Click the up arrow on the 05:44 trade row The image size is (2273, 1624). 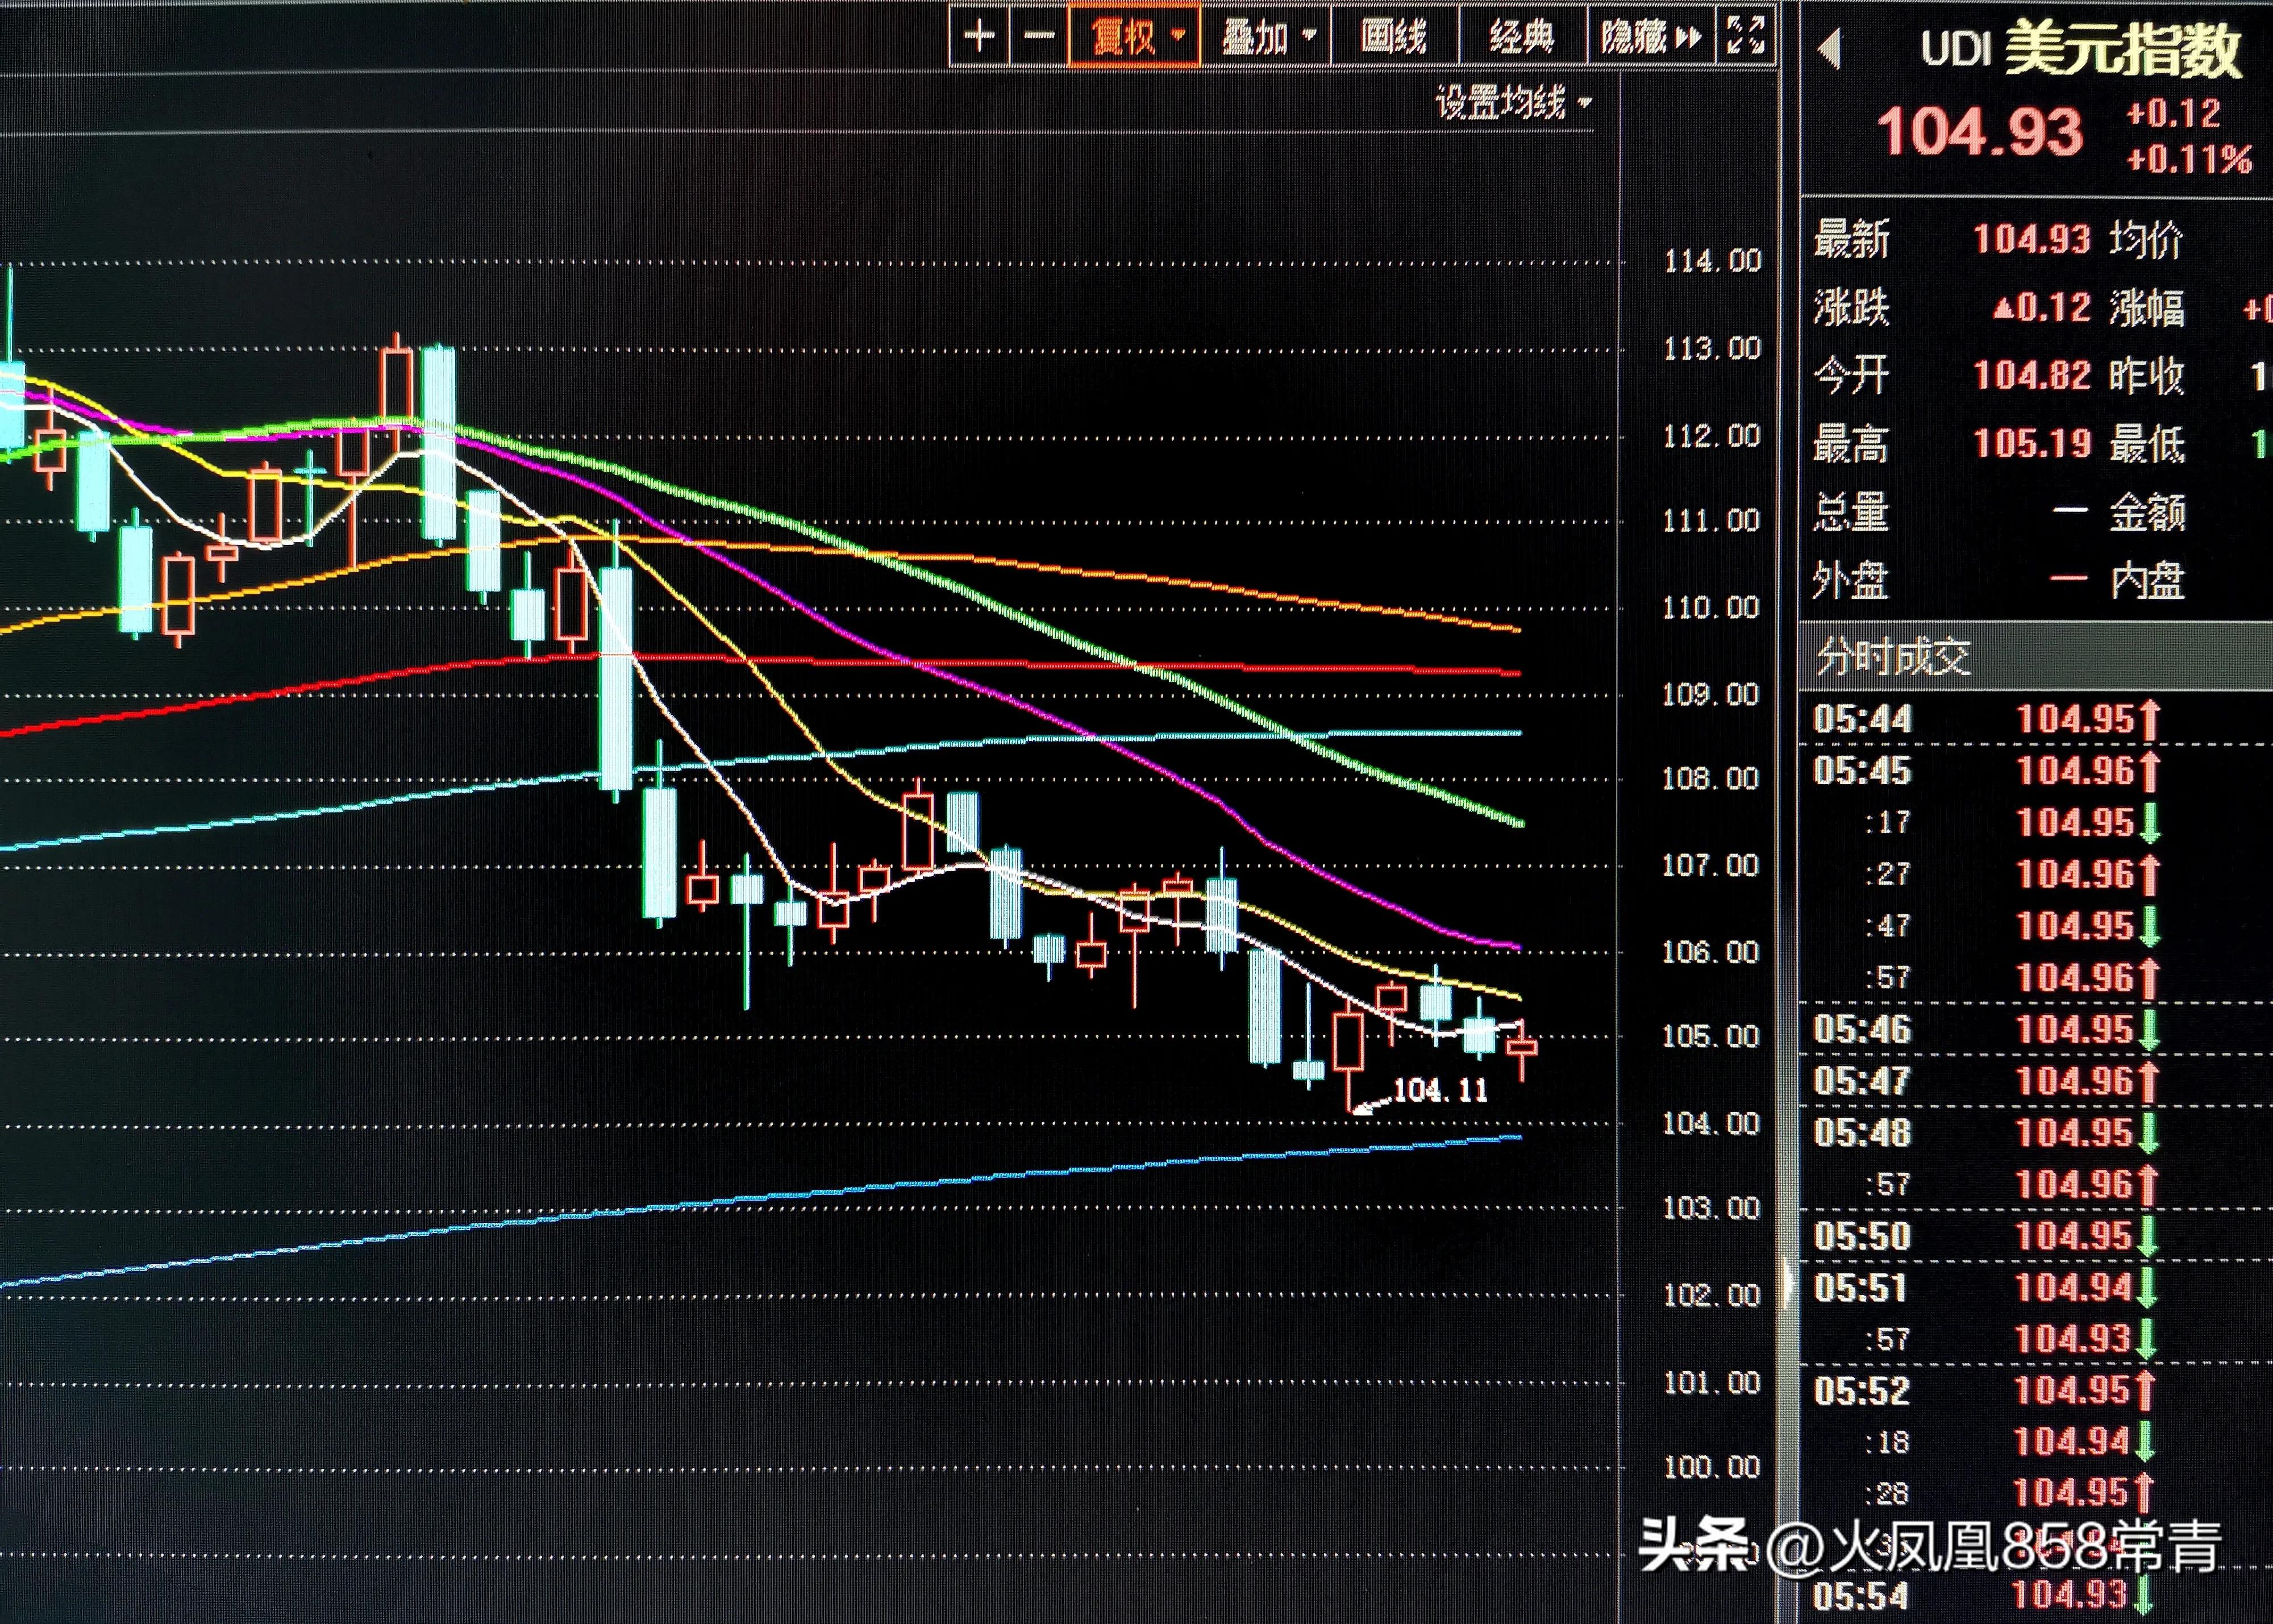click(x=2150, y=720)
